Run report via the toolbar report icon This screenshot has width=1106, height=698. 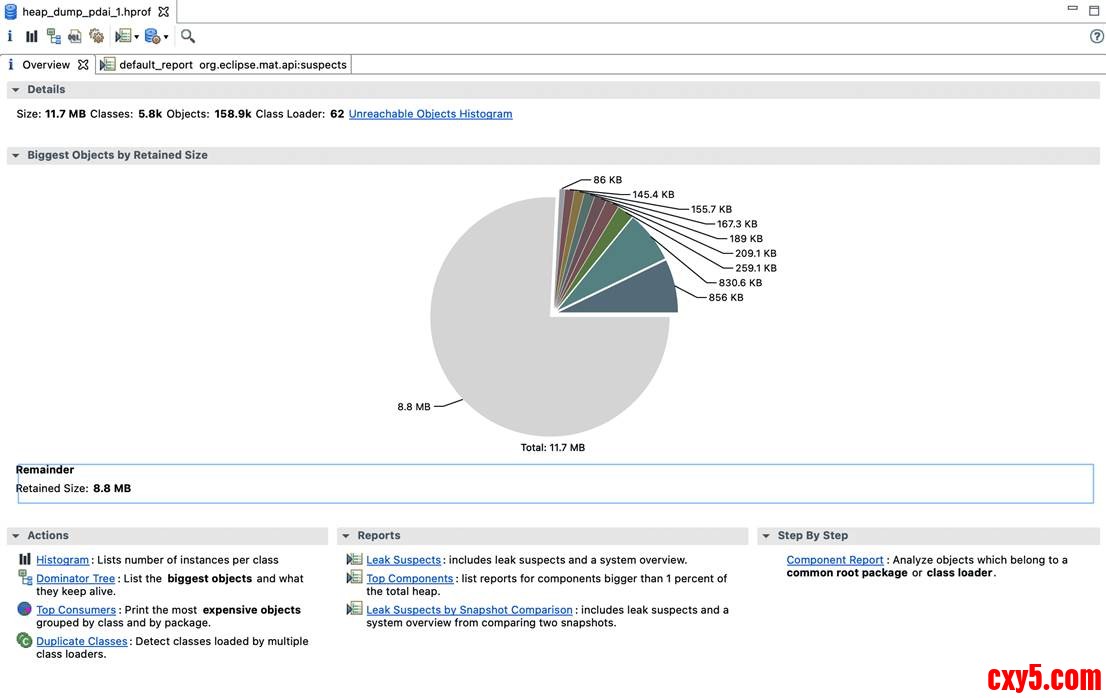[122, 36]
